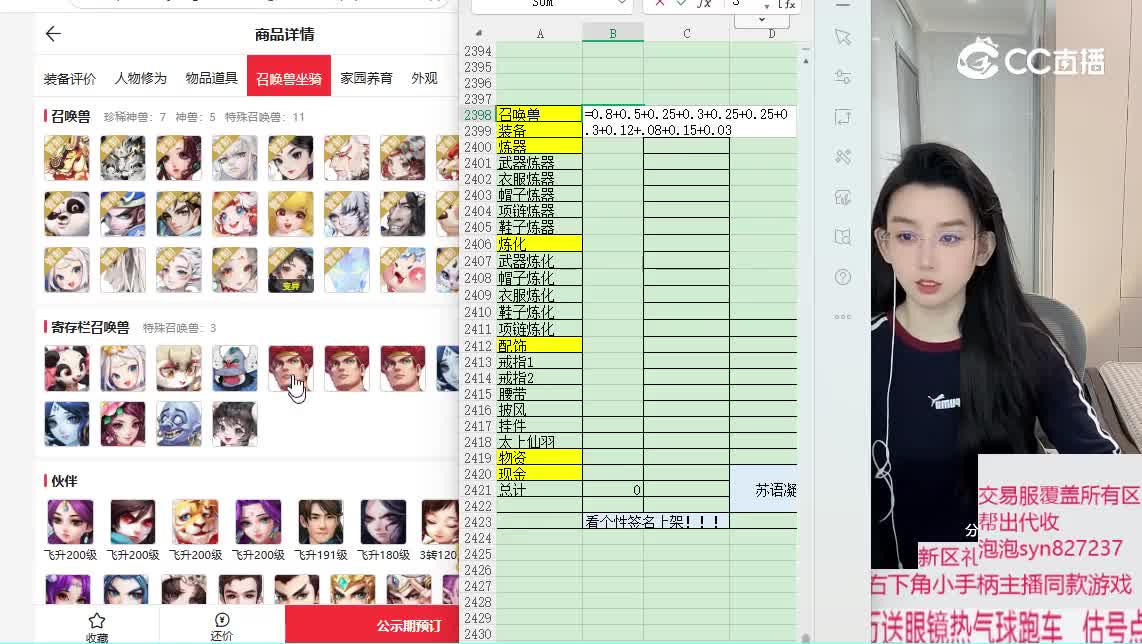1142x644 pixels.
Task: Select the blue ghost face summon thumbnail
Action: click(178, 424)
